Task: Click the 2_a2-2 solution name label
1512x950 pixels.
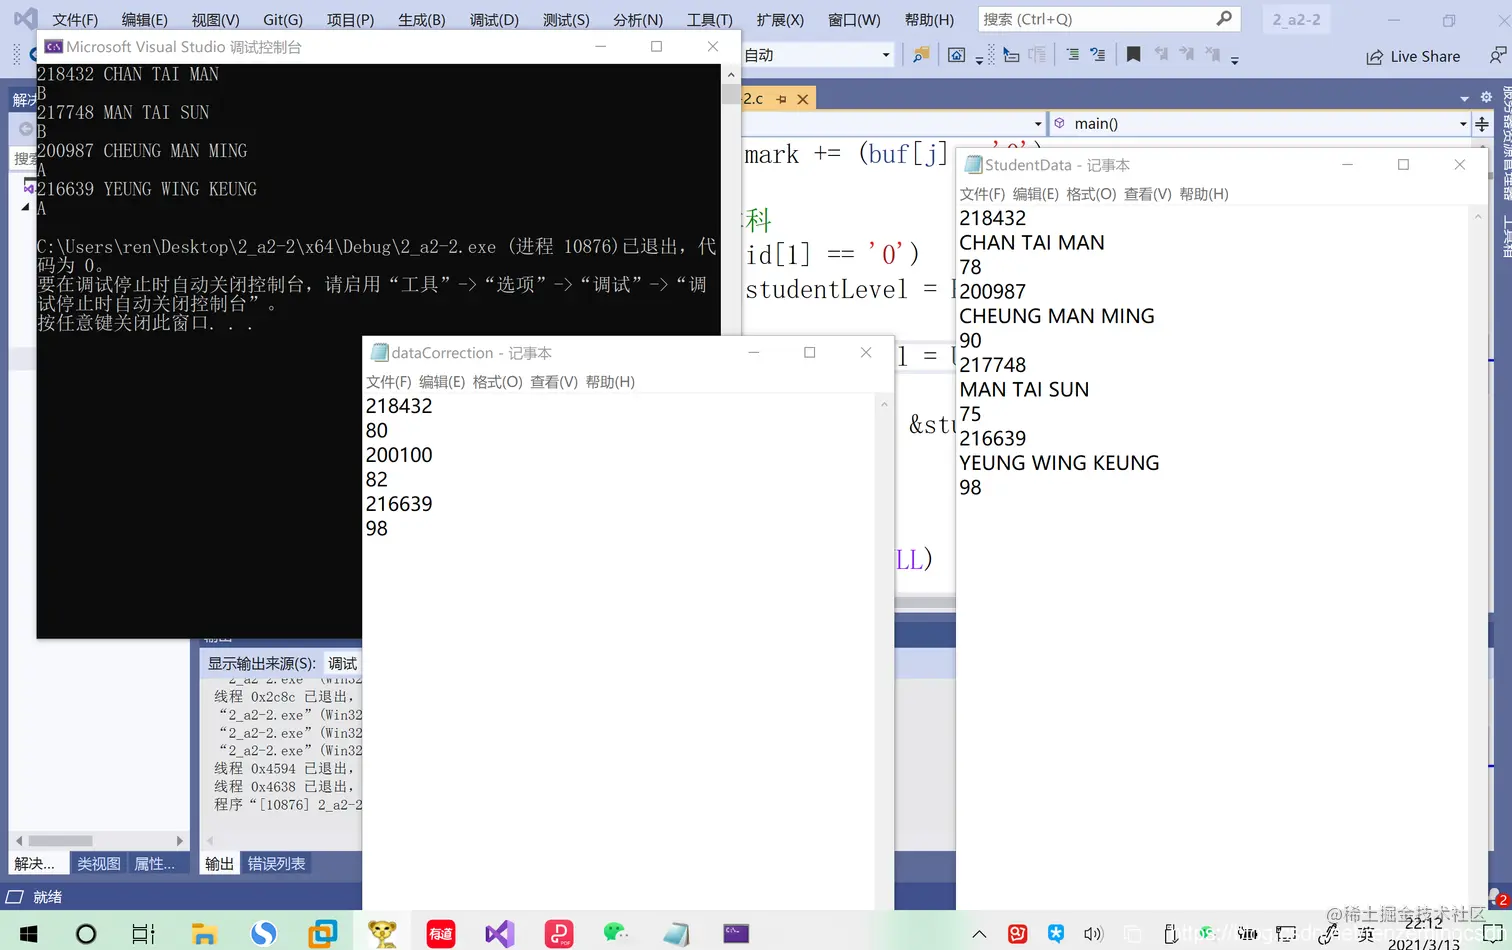Action: point(1296,19)
